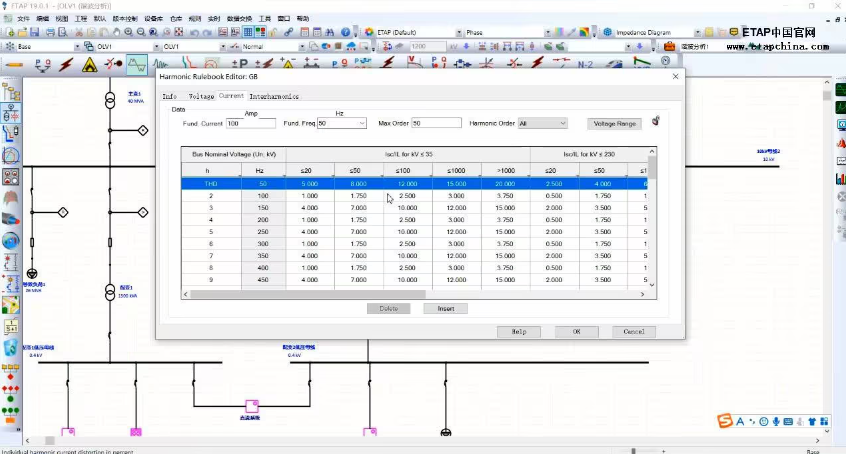The image size is (846, 454).
Task: Select the pink load element on diagram
Action: tap(251, 406)
